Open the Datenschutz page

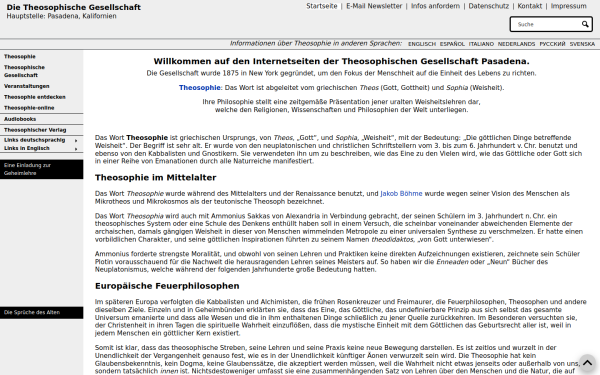click(x=489, y=6)
